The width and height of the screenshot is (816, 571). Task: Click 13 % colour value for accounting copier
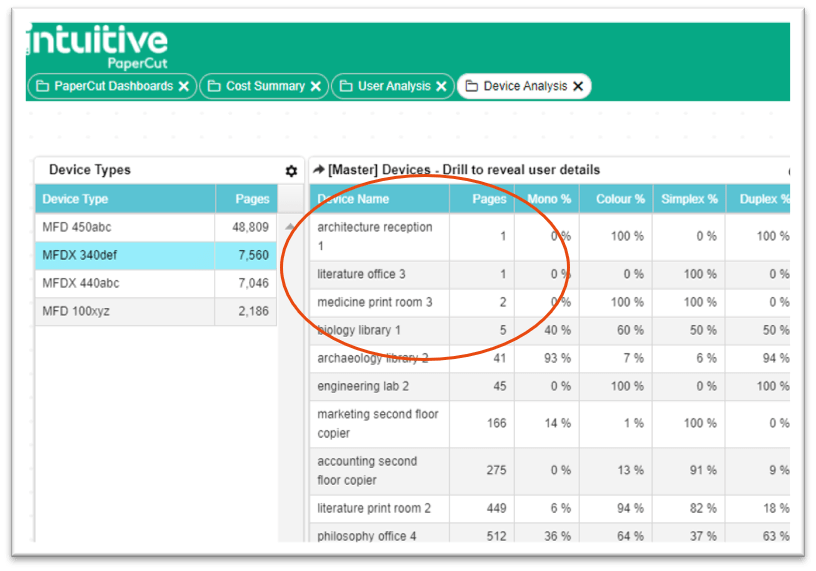[630, 471]
